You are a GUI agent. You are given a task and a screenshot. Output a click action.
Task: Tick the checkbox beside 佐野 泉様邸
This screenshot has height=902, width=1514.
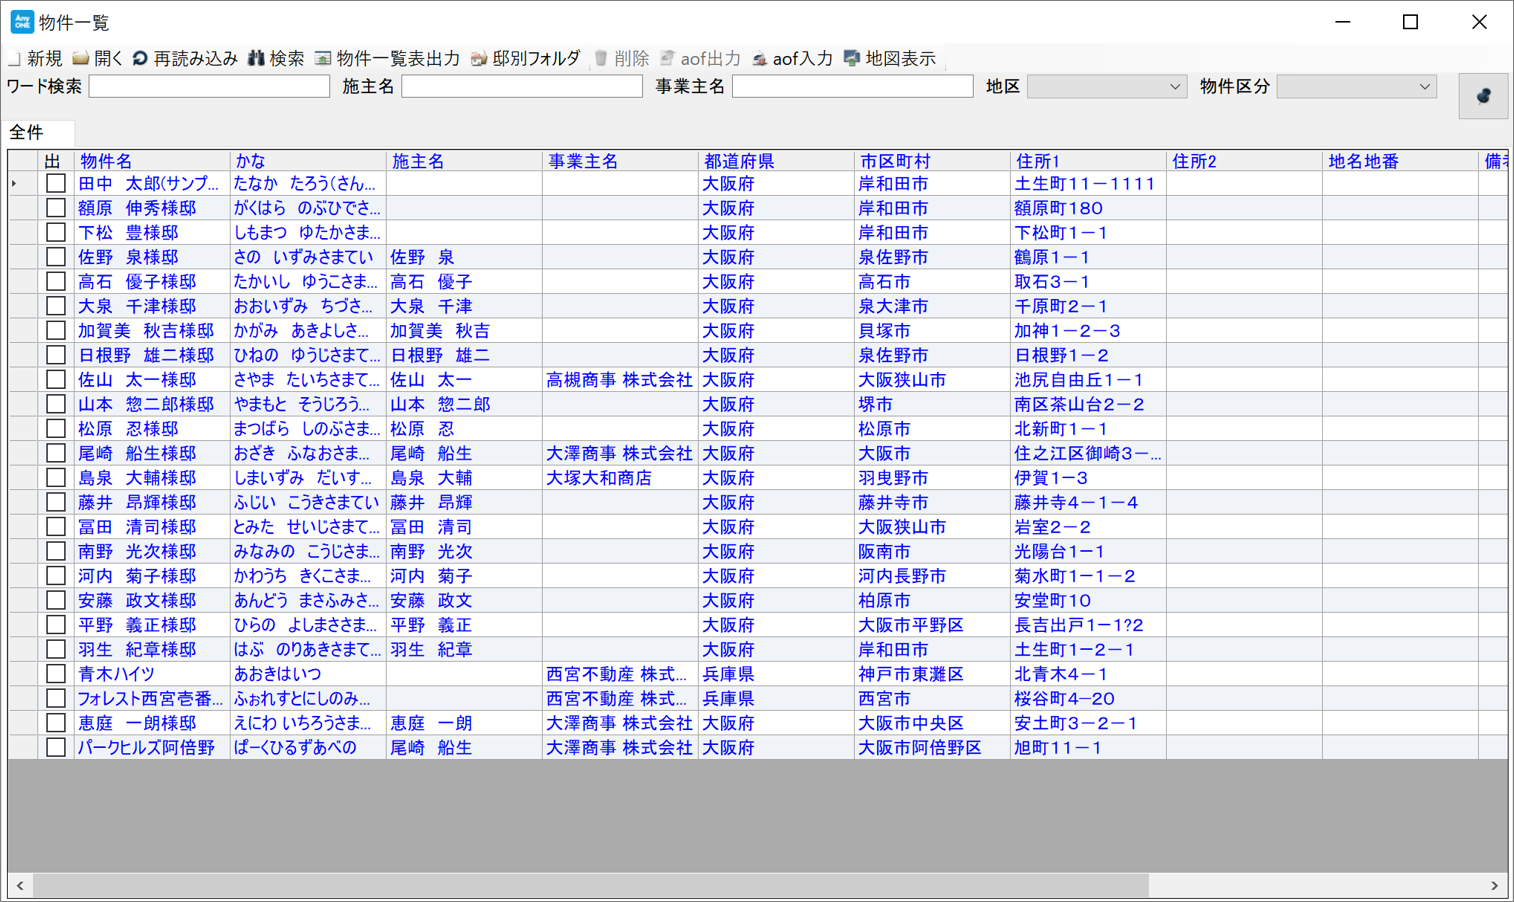(56, 257)
